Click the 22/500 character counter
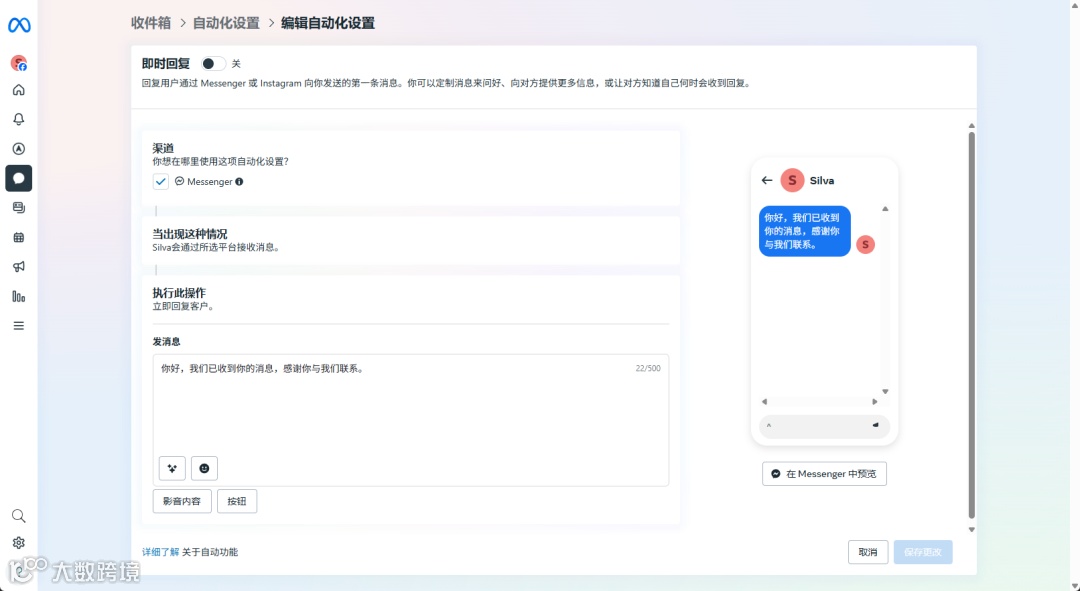Viewport: 1080px width, 591px height. click(x=648, y=369)
